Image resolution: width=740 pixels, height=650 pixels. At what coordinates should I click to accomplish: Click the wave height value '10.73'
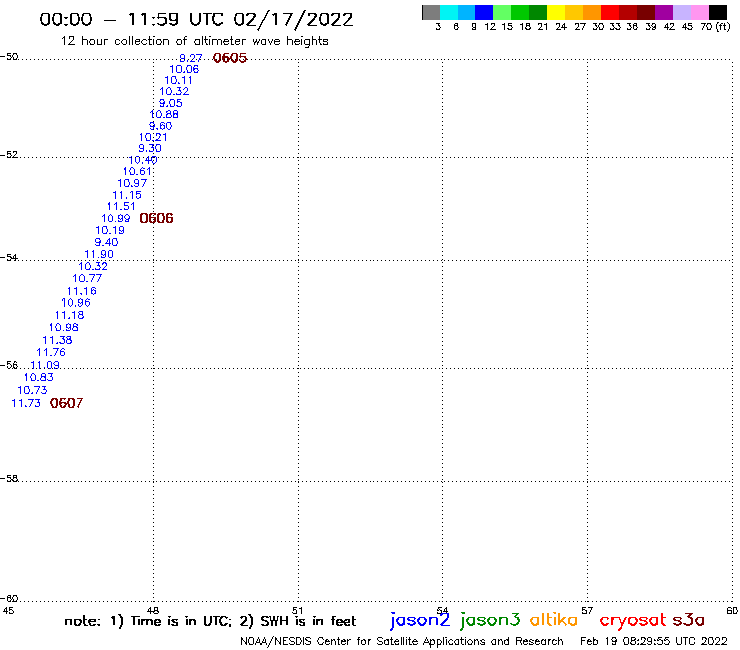click(x=32, y=390)
